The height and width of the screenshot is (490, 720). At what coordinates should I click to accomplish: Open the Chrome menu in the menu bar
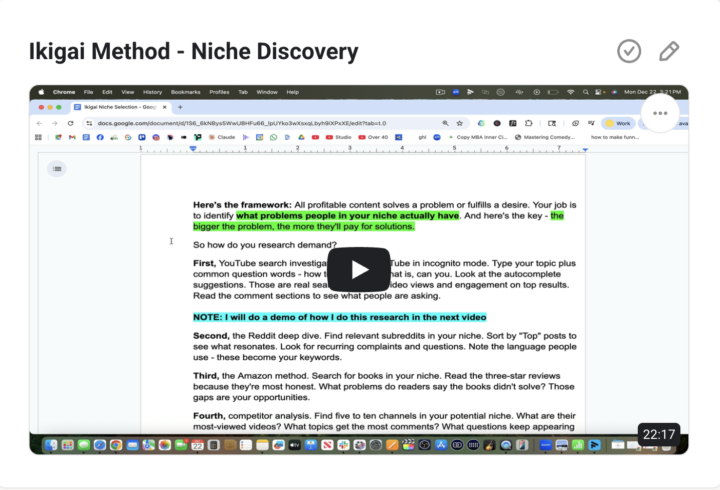click(64, 92)
